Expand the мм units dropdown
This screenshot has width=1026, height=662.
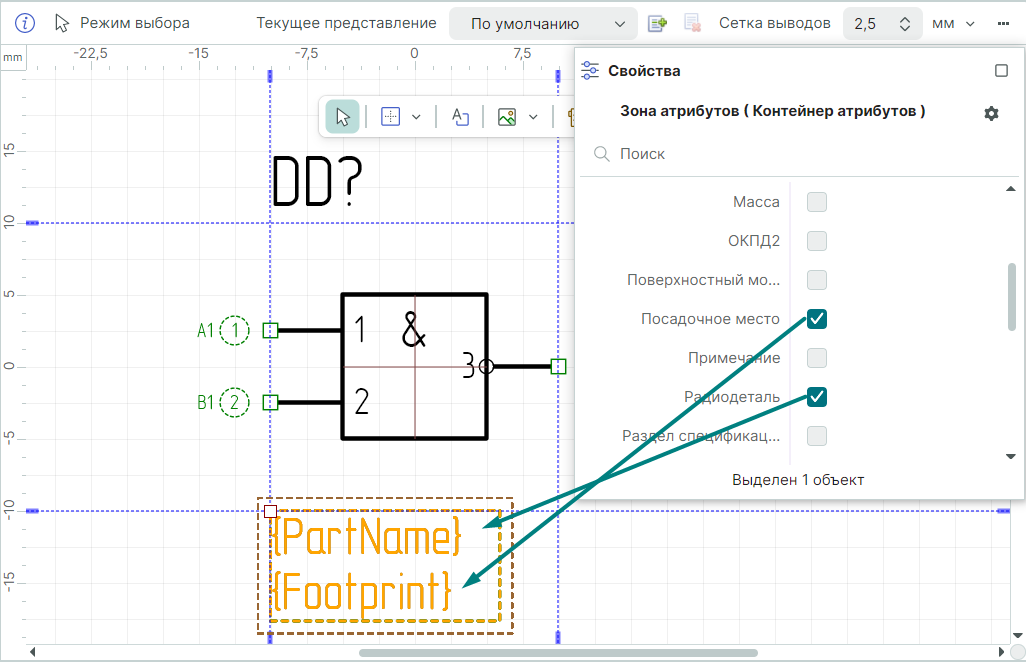953,23
